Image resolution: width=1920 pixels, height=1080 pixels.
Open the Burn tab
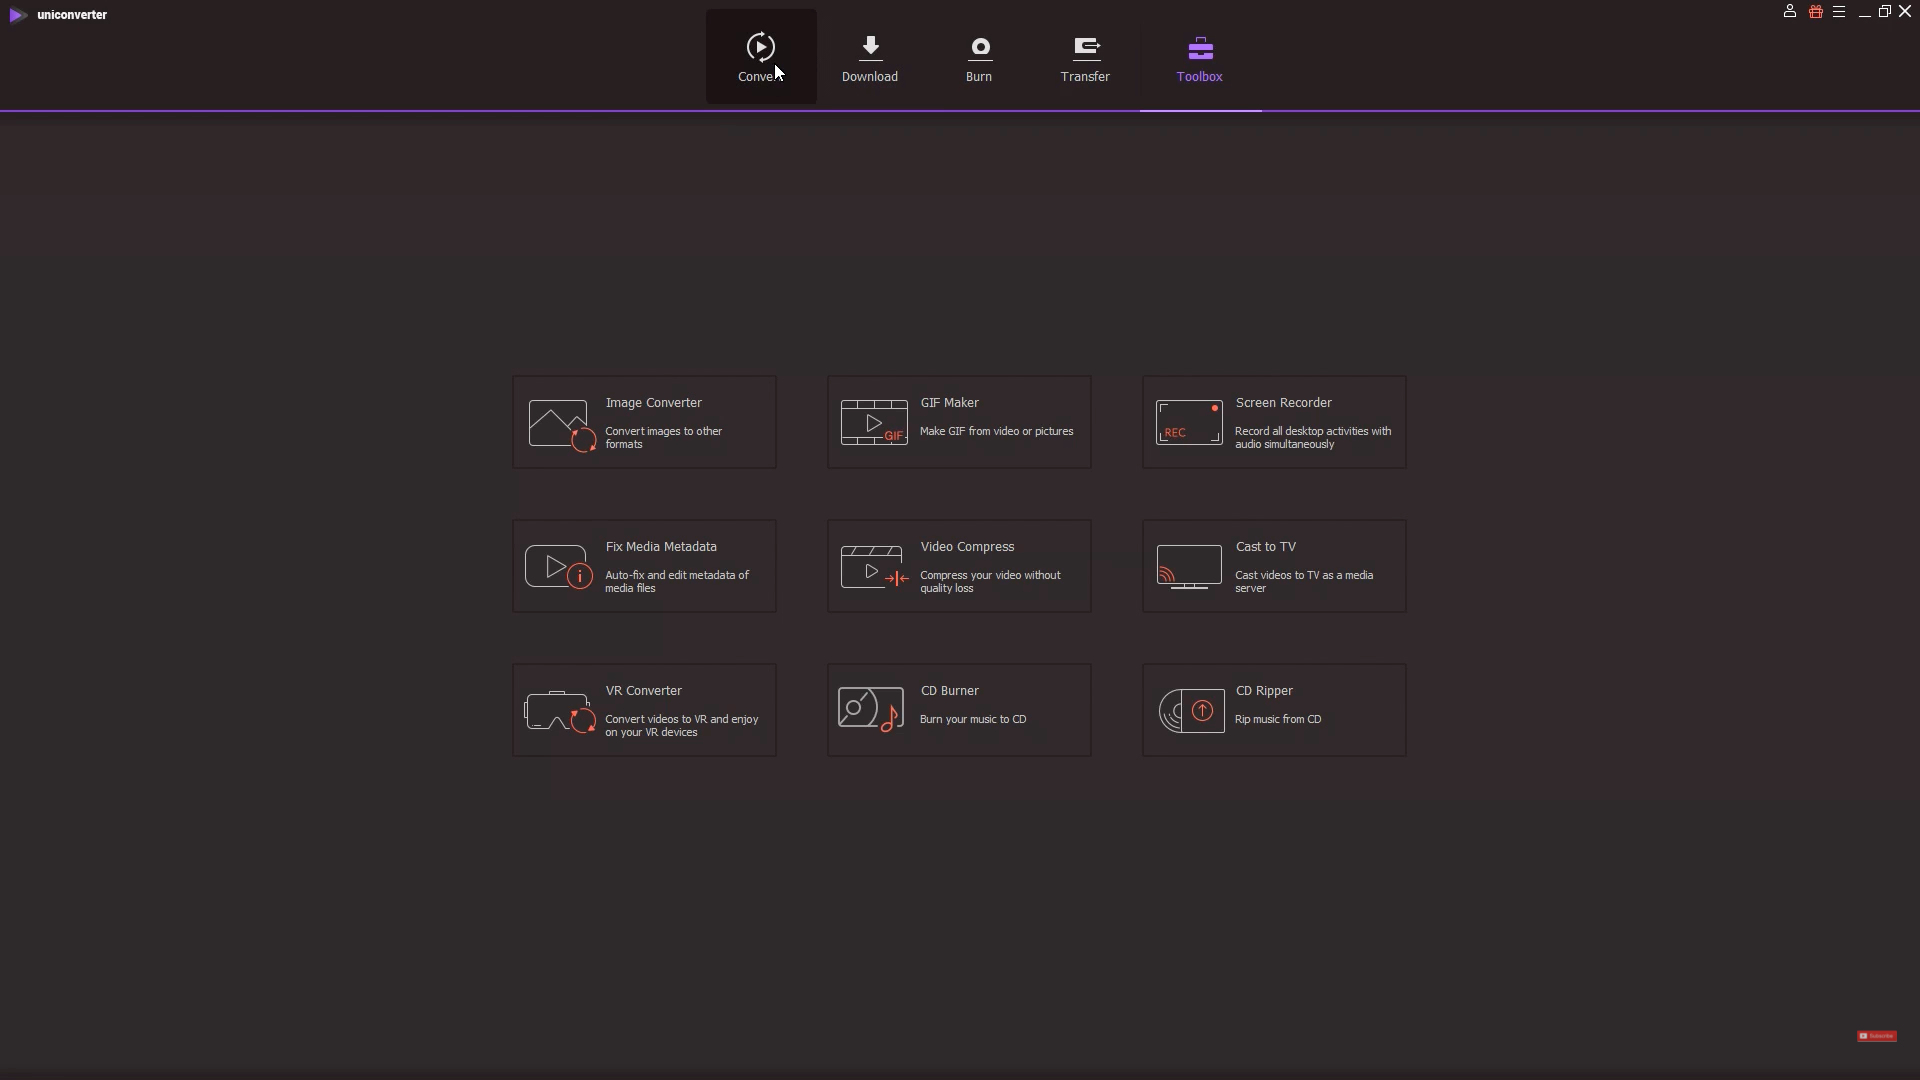(979, 57)
